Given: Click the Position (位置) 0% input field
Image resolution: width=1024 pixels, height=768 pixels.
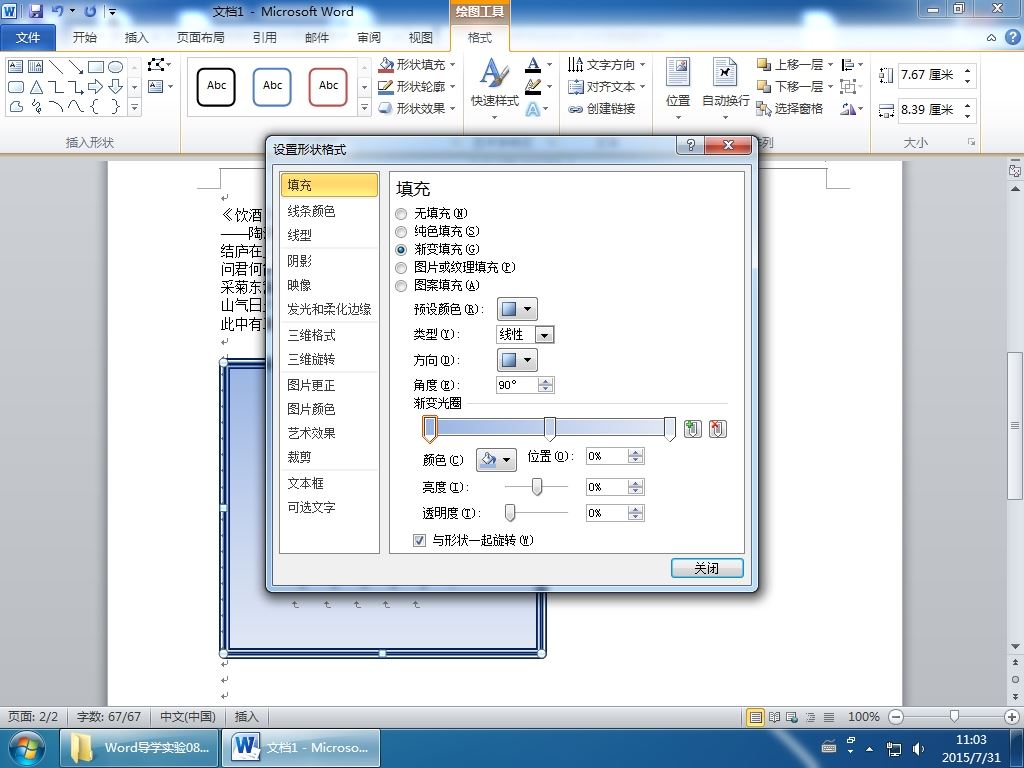Looking at the screenshot, I should 607,456.
